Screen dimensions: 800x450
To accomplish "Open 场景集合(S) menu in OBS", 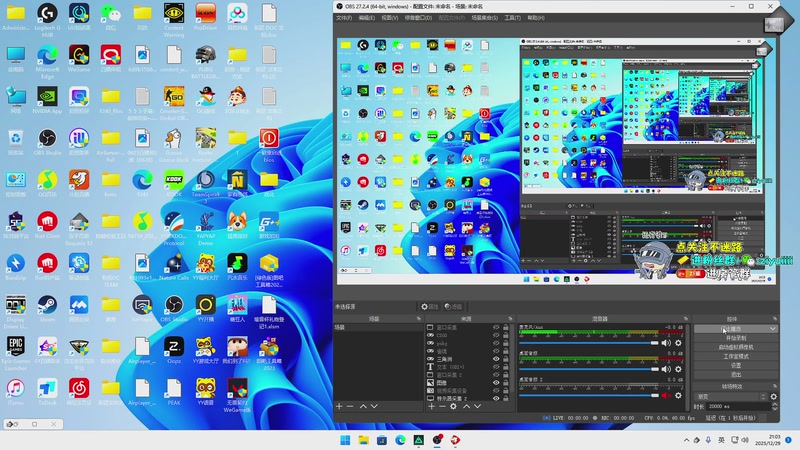I will [x=484, y=18].
